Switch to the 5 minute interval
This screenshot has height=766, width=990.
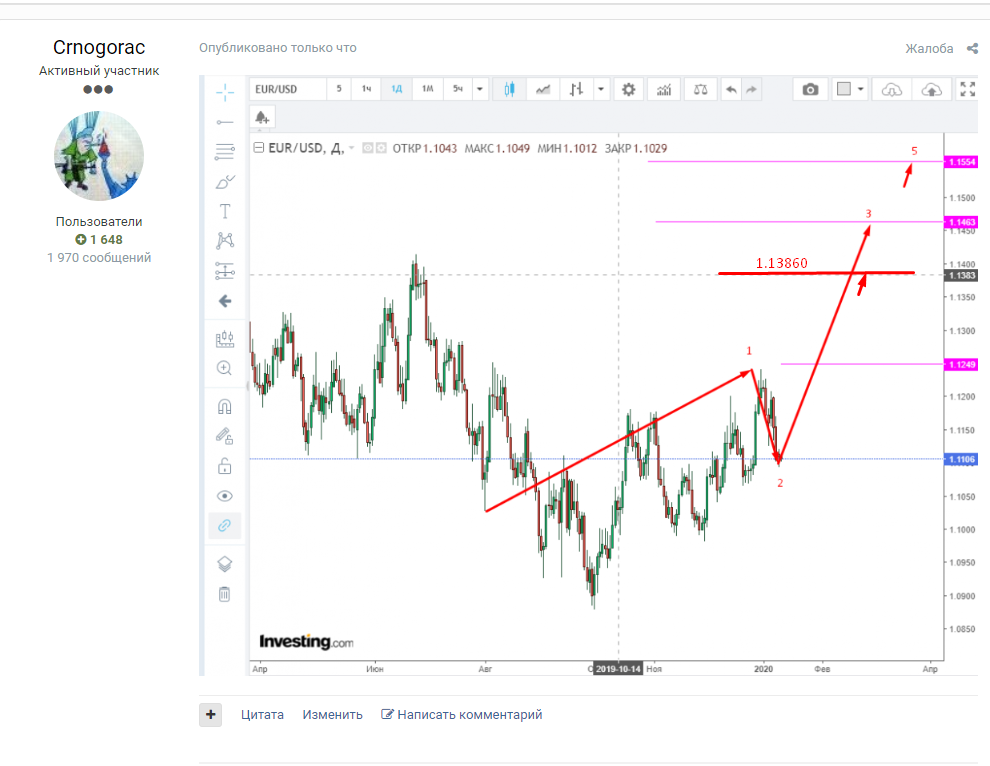[x=339, y=89]
